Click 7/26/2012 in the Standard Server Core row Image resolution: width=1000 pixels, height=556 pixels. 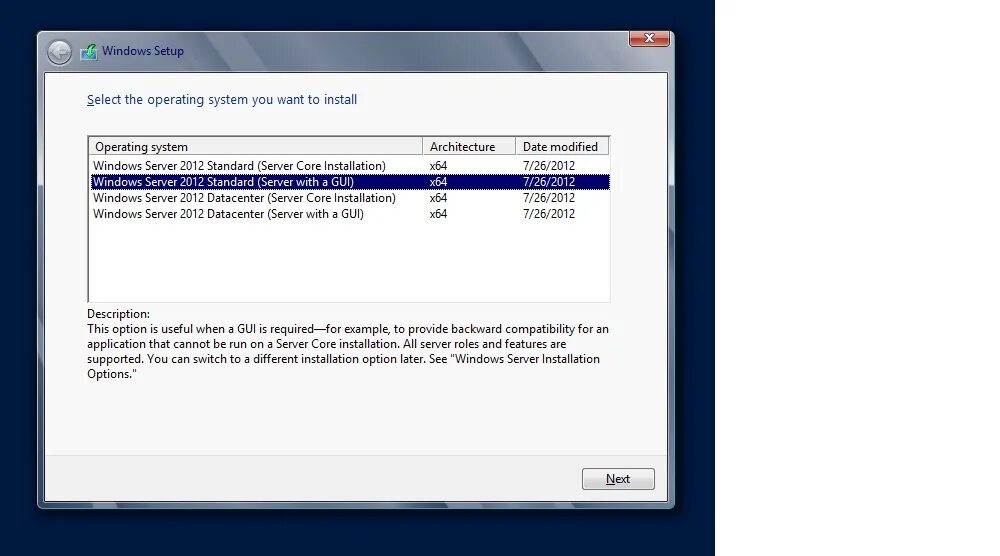[548, 166]
